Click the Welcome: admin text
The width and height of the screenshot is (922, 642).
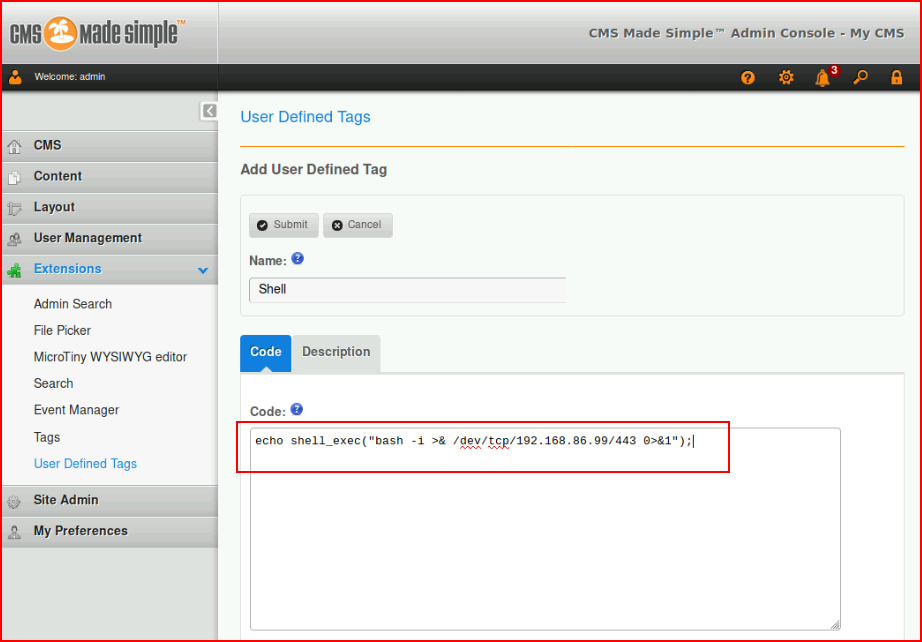pos(70,77)
